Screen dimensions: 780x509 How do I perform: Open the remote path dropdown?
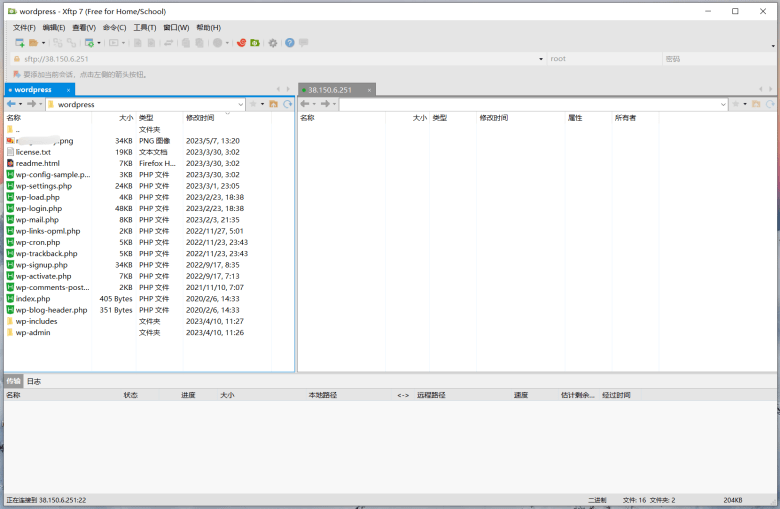tap(723, 104)
